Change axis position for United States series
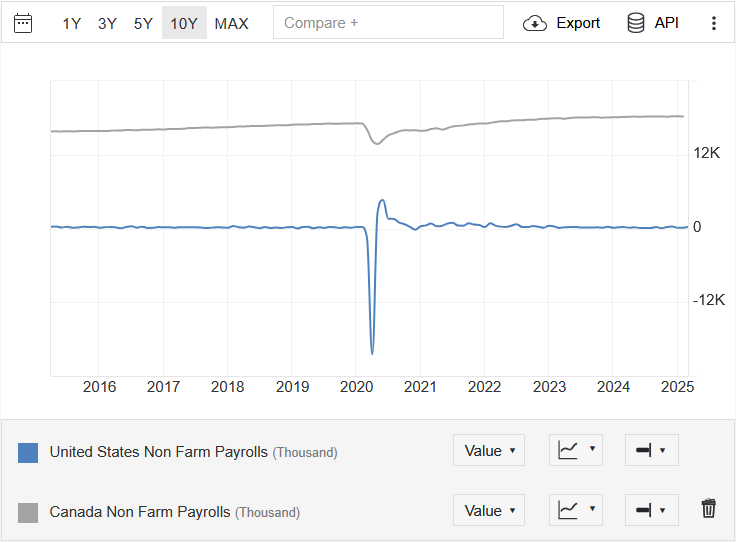The image size is (737, 543). [x=651, y=451]
